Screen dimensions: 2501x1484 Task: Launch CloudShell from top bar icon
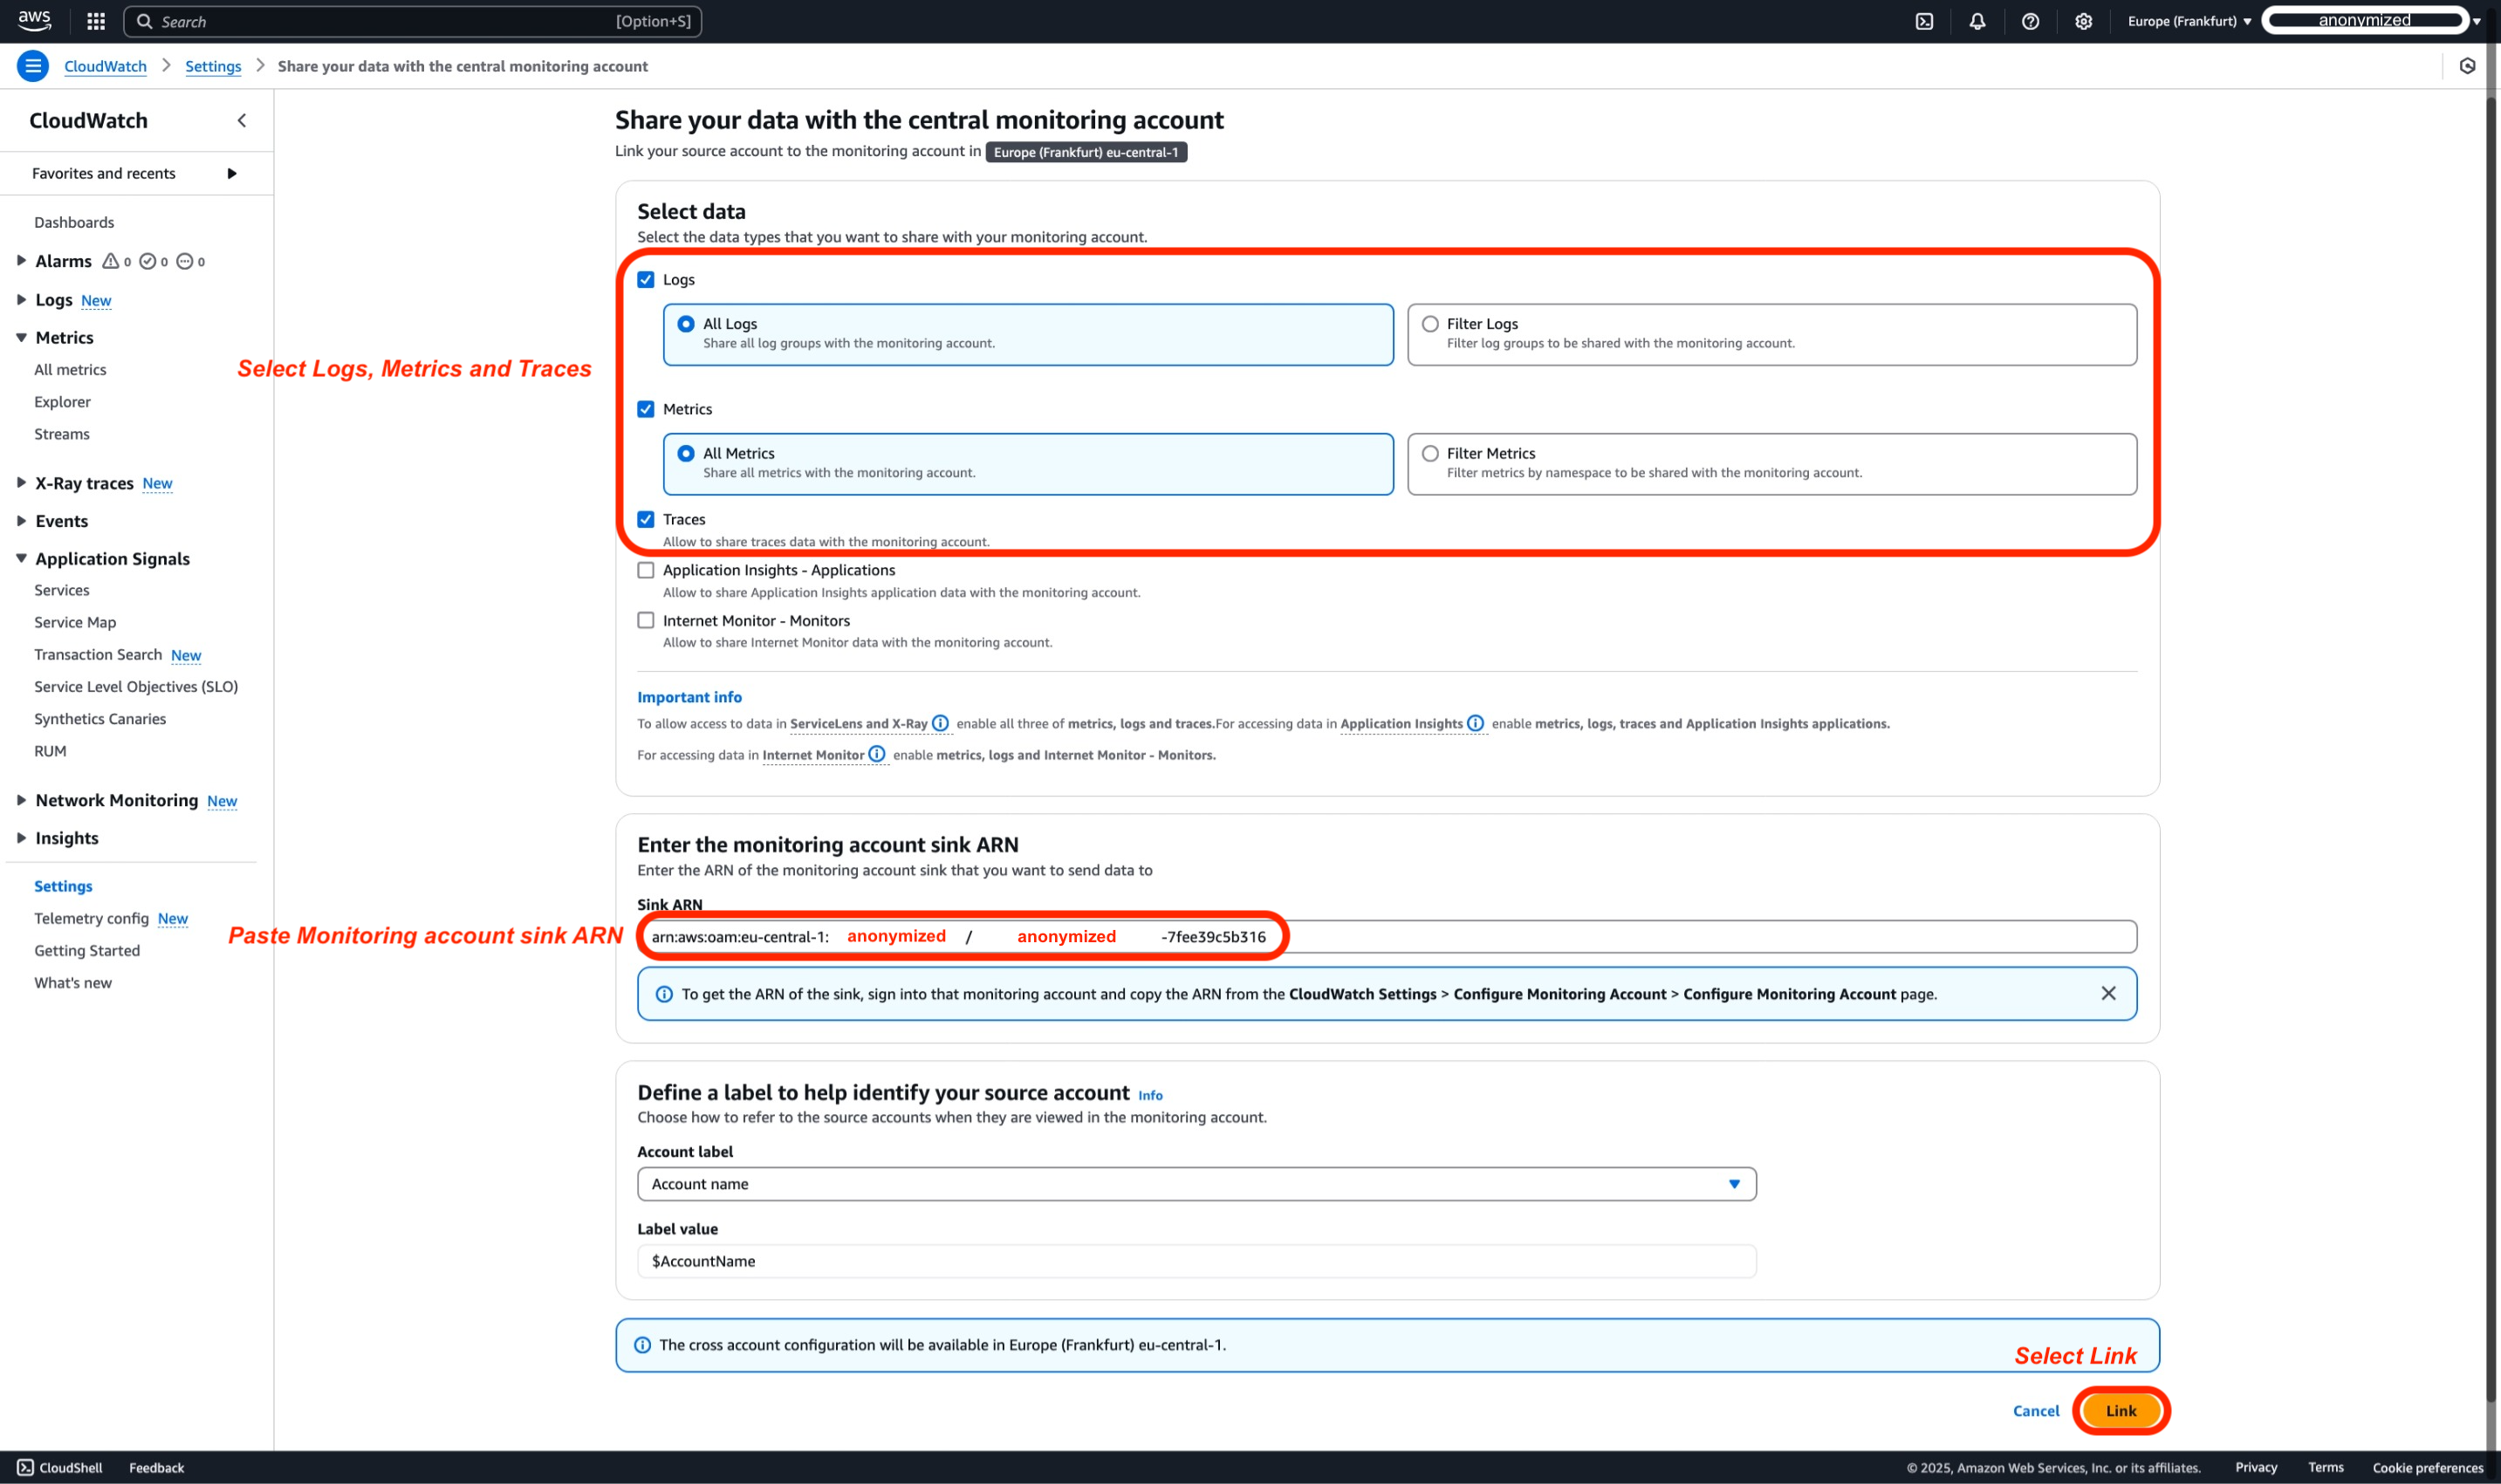click(x=1924, y=21)
